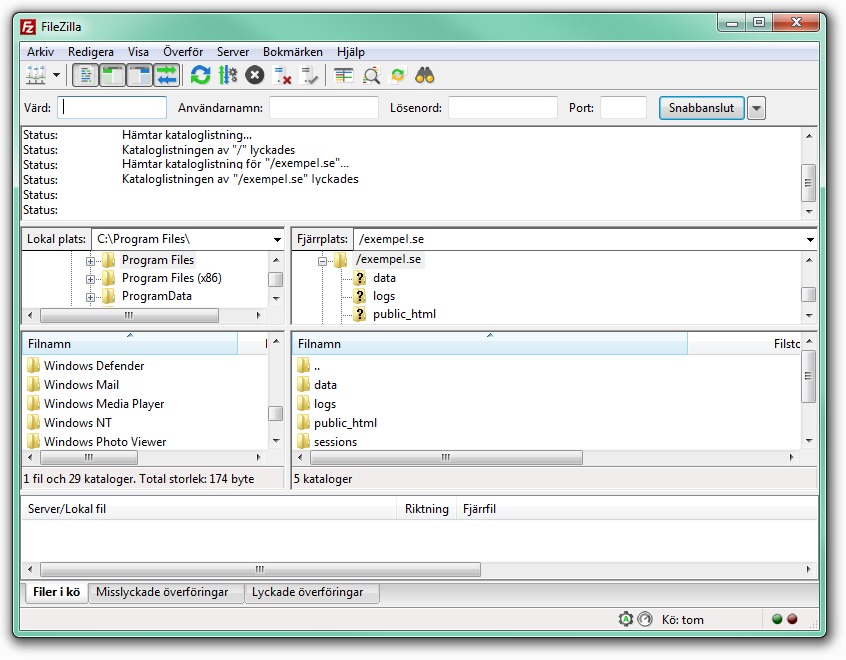Viewport: 846px width, 660px height.
Task: Open the Redigera menu
Action: [x=91, y=52]
